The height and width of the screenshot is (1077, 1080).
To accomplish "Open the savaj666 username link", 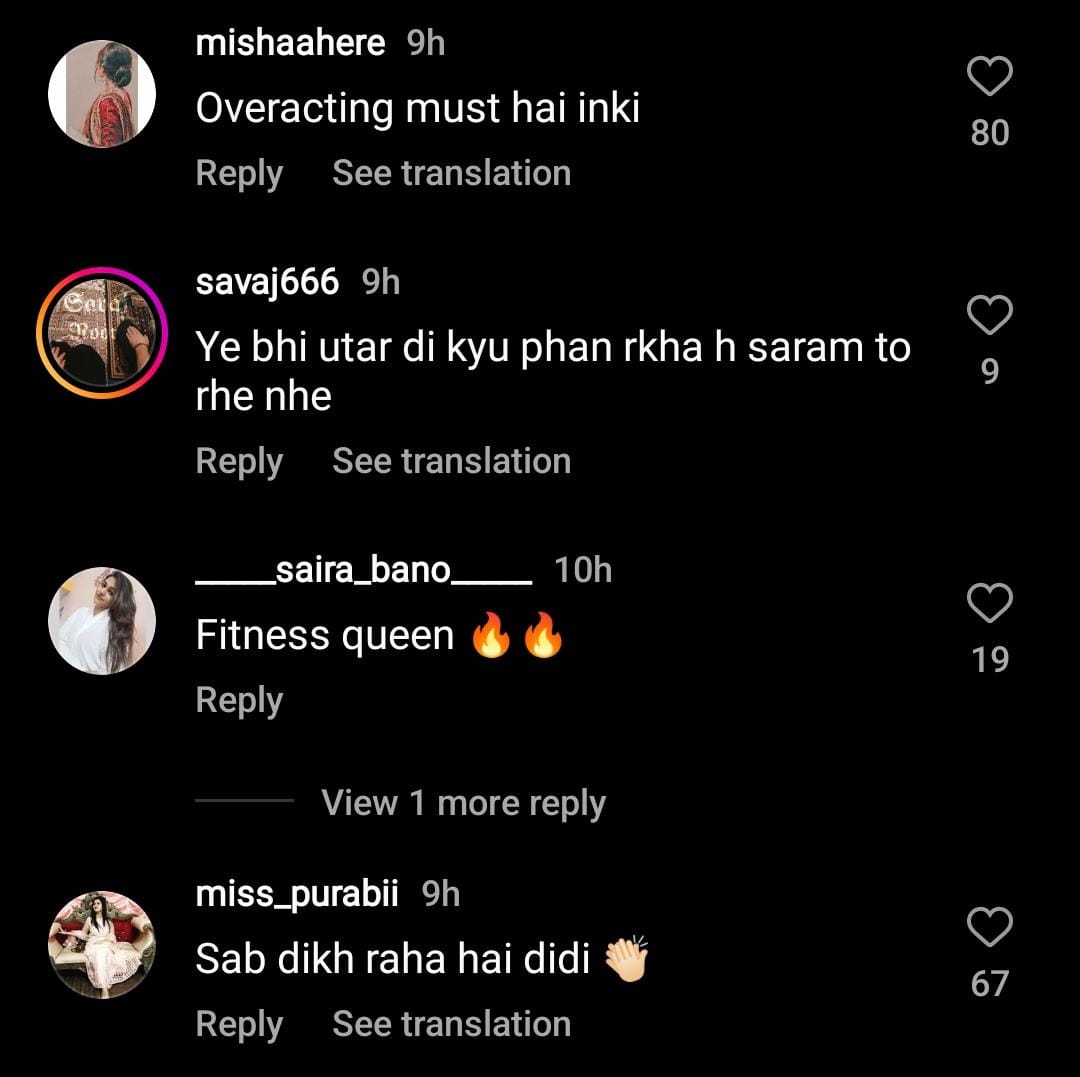I will 267,282.
